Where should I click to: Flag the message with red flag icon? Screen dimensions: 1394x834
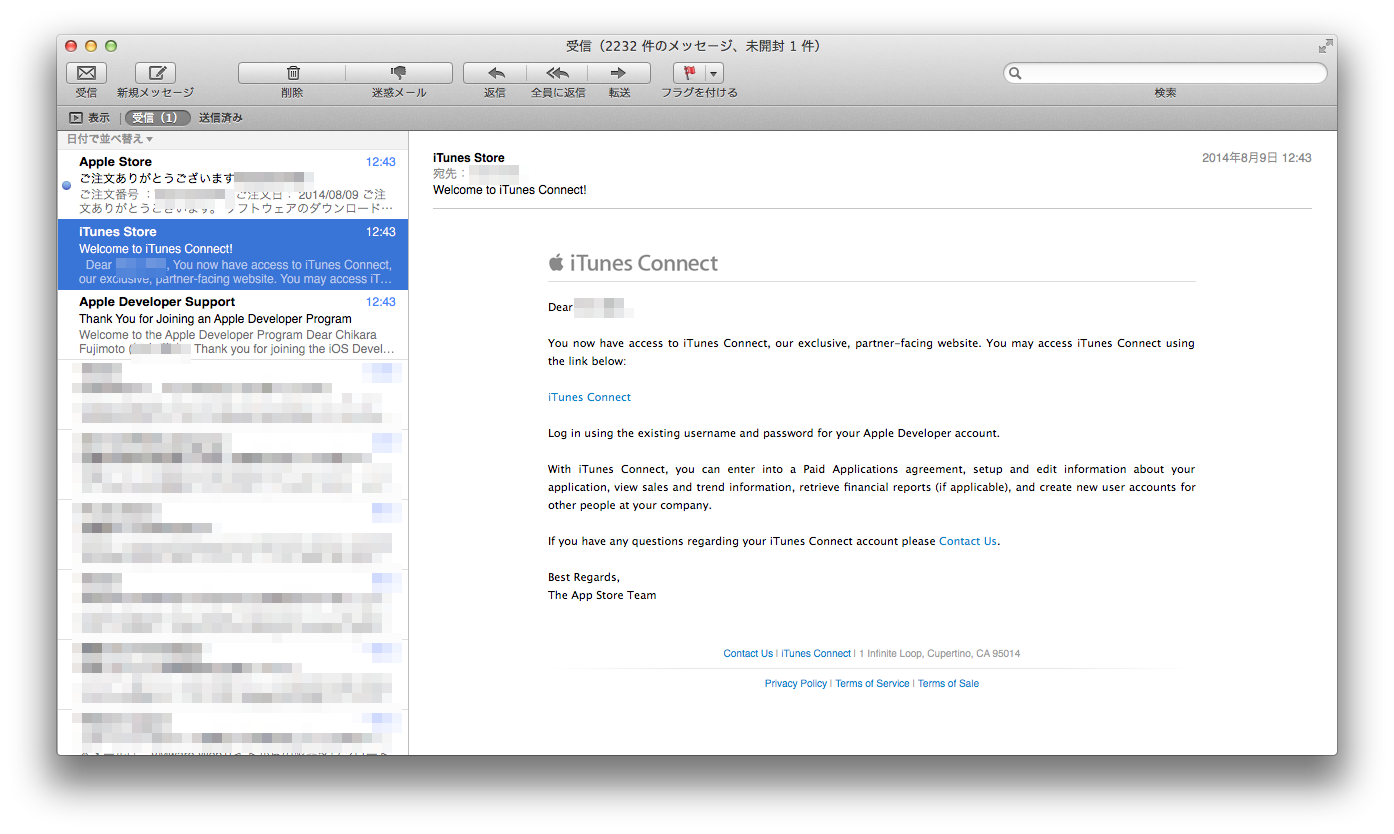[x=689, y=73]
